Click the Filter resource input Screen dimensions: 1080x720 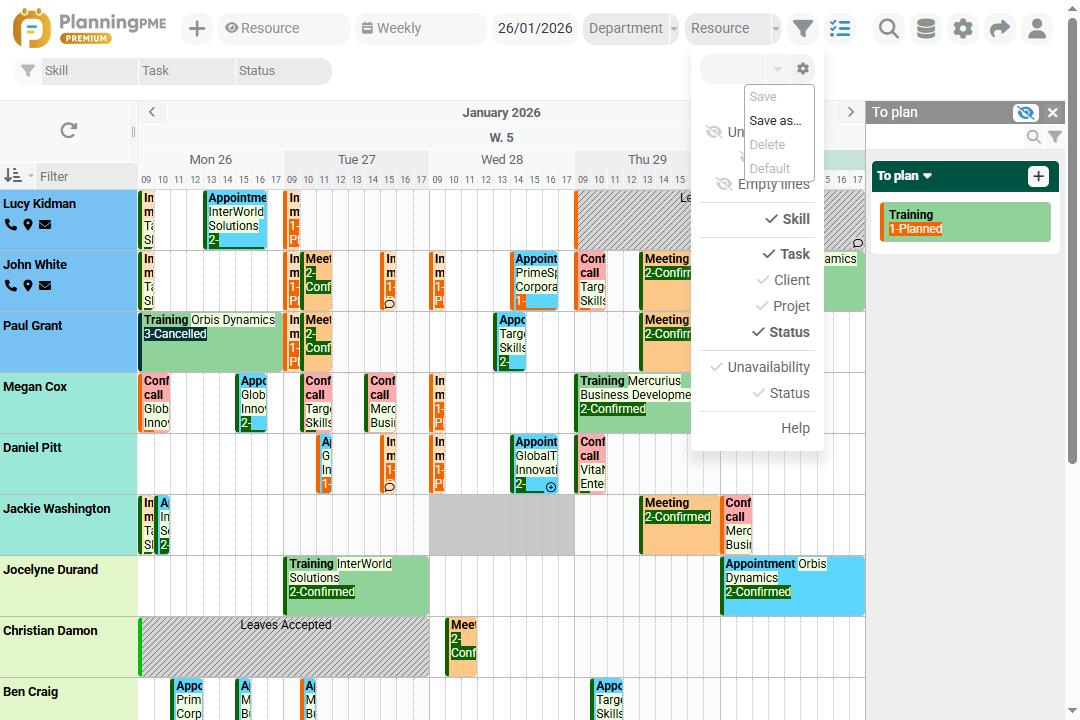coord(86,176)
